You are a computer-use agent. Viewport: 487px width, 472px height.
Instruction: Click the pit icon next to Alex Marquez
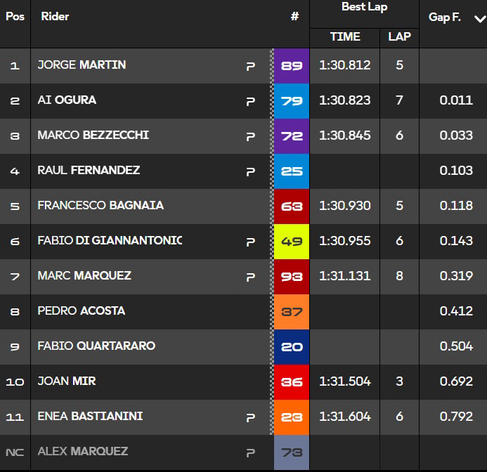[x=251, y=453]
